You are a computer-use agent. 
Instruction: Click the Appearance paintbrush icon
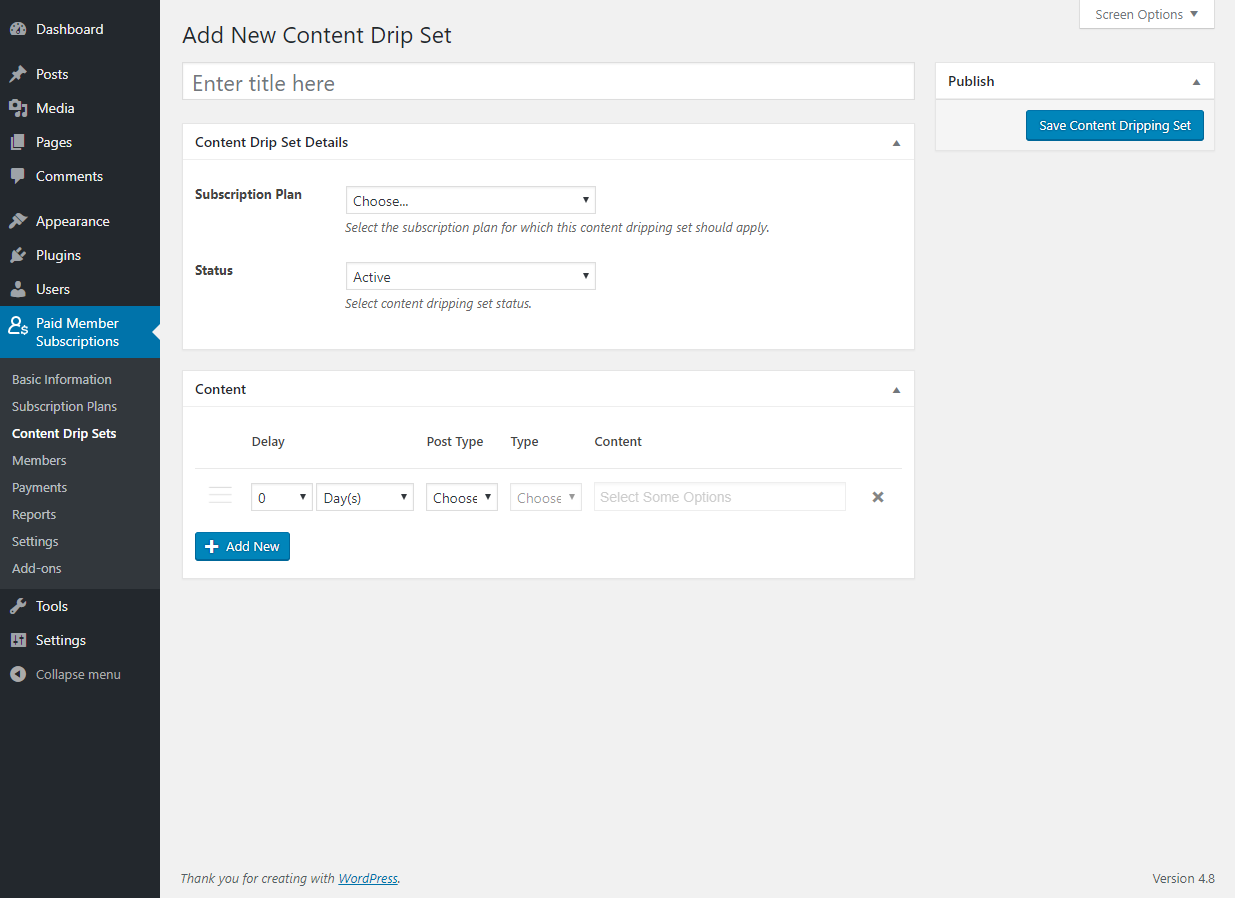(x=18, y=221)
